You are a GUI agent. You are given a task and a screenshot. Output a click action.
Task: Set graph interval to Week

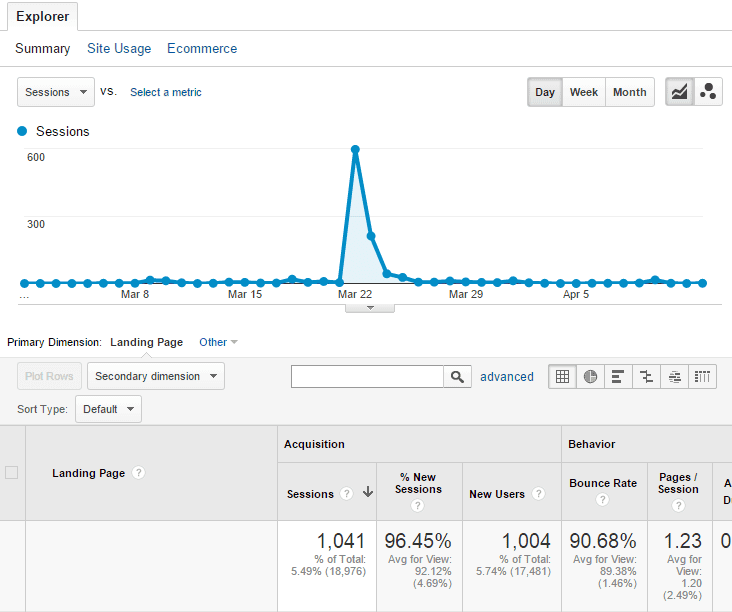point(584,92)
